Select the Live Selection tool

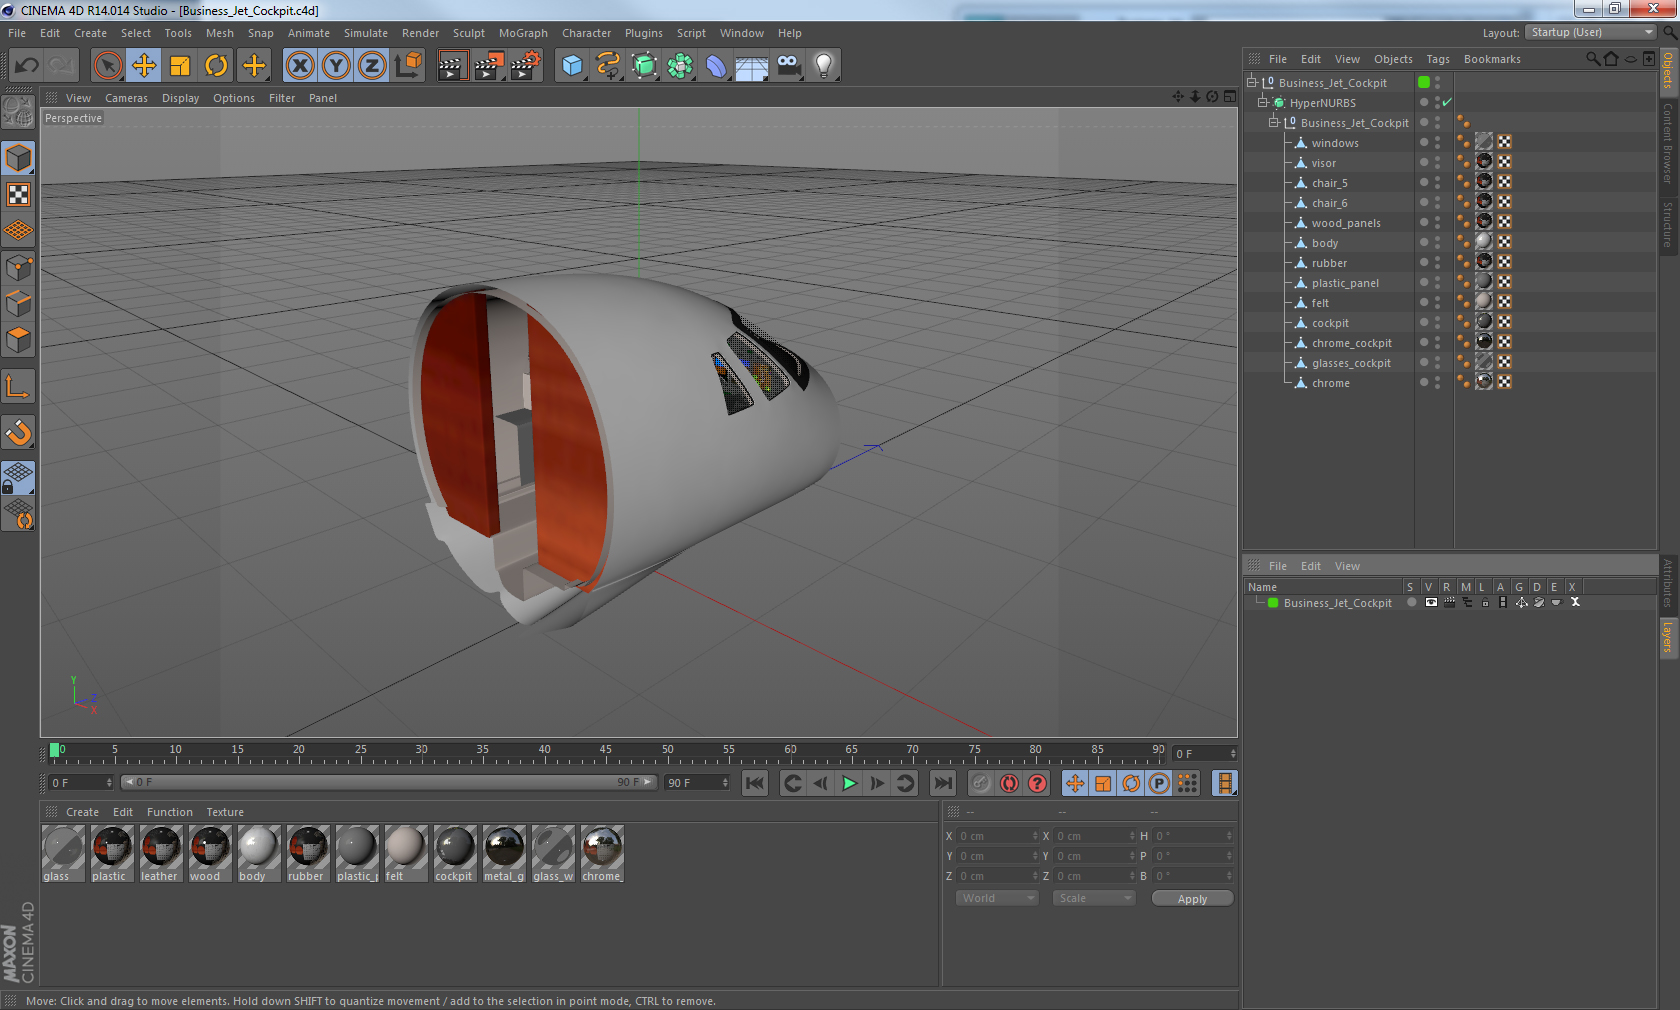pos(107,66)
